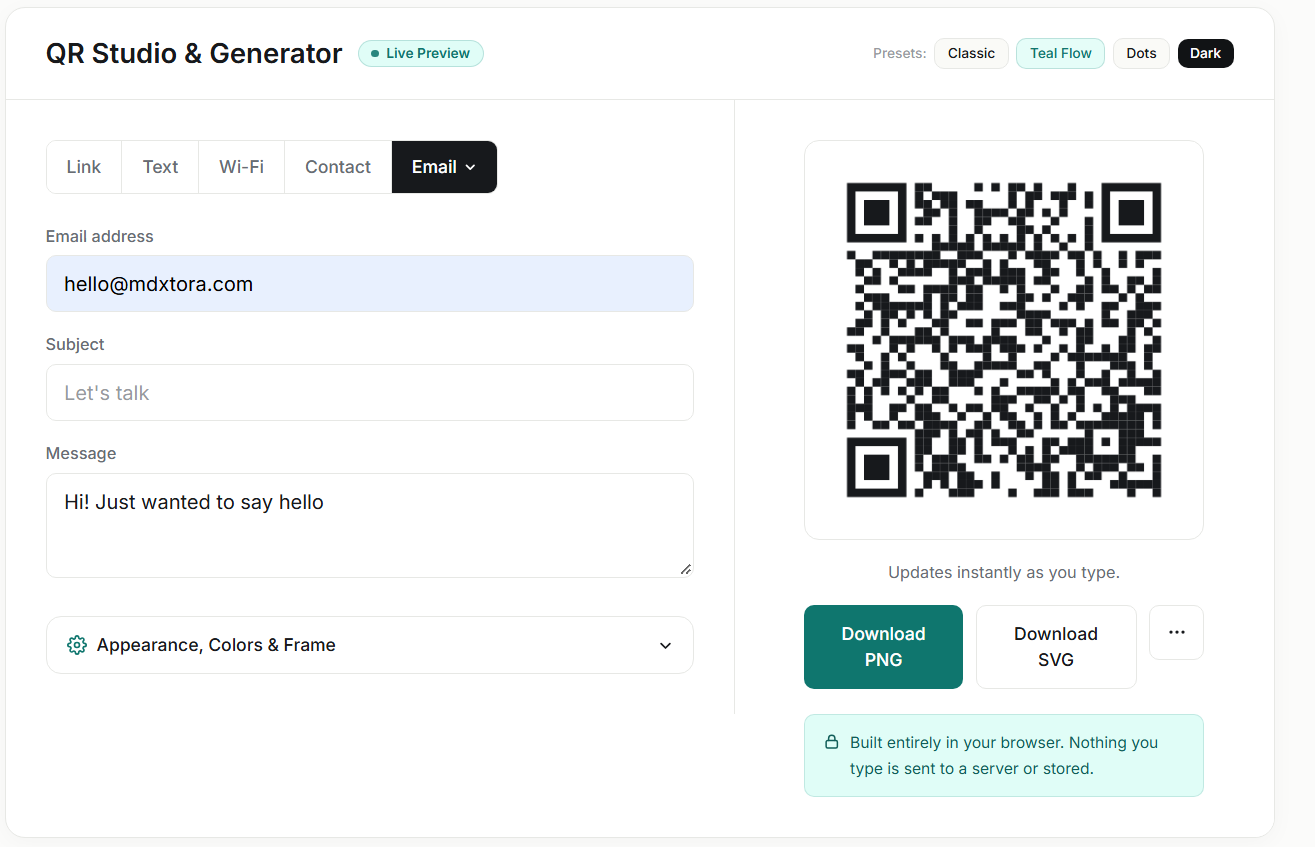Select the Wi-Fi tab
The image size is (1315, 847).
(x=242, y=167)
